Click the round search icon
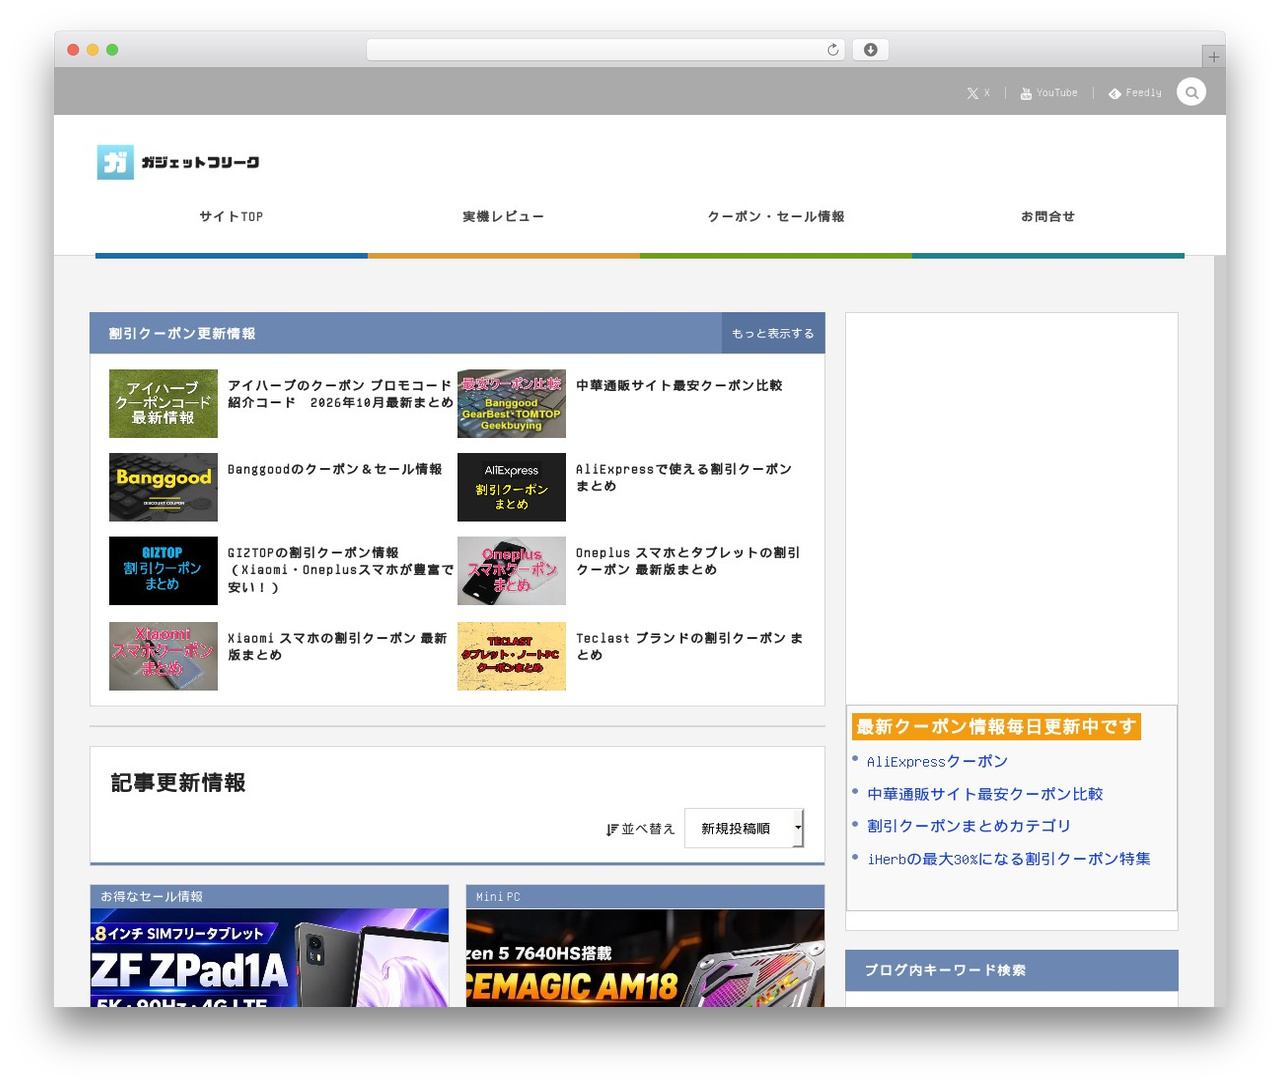 tap(1191, 92)
